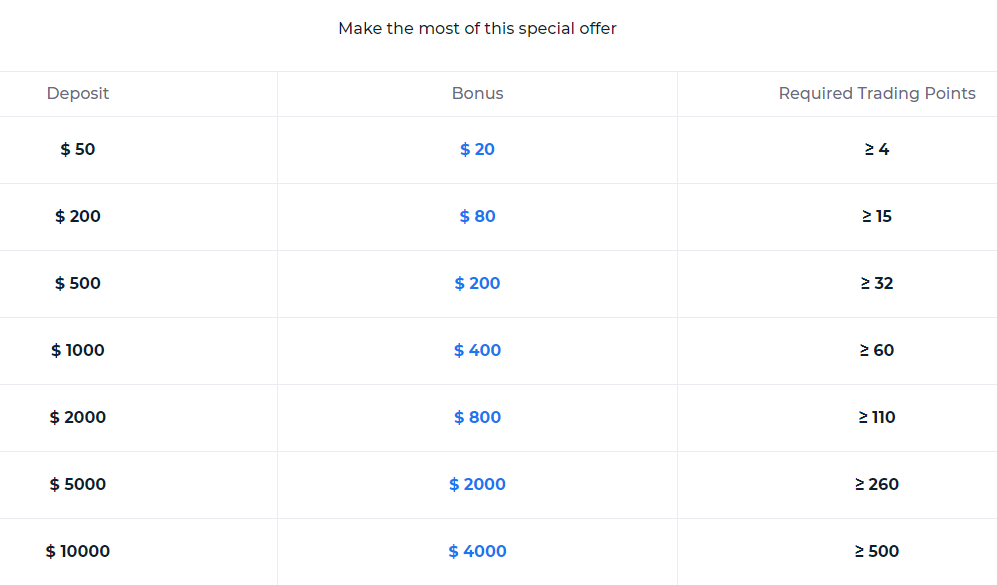
Task: Click the $ 1000 deposit amount
Action: tap(78, 350)
